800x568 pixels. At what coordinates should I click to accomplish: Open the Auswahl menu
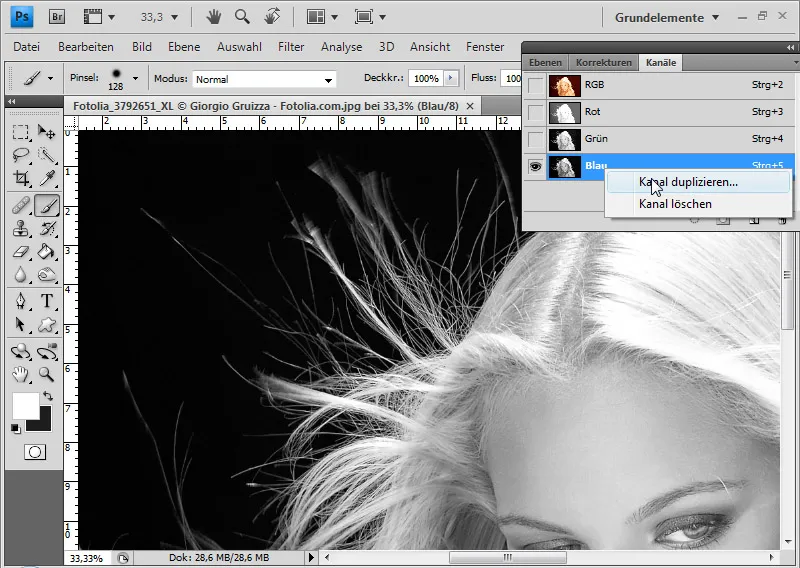(239, 47)
